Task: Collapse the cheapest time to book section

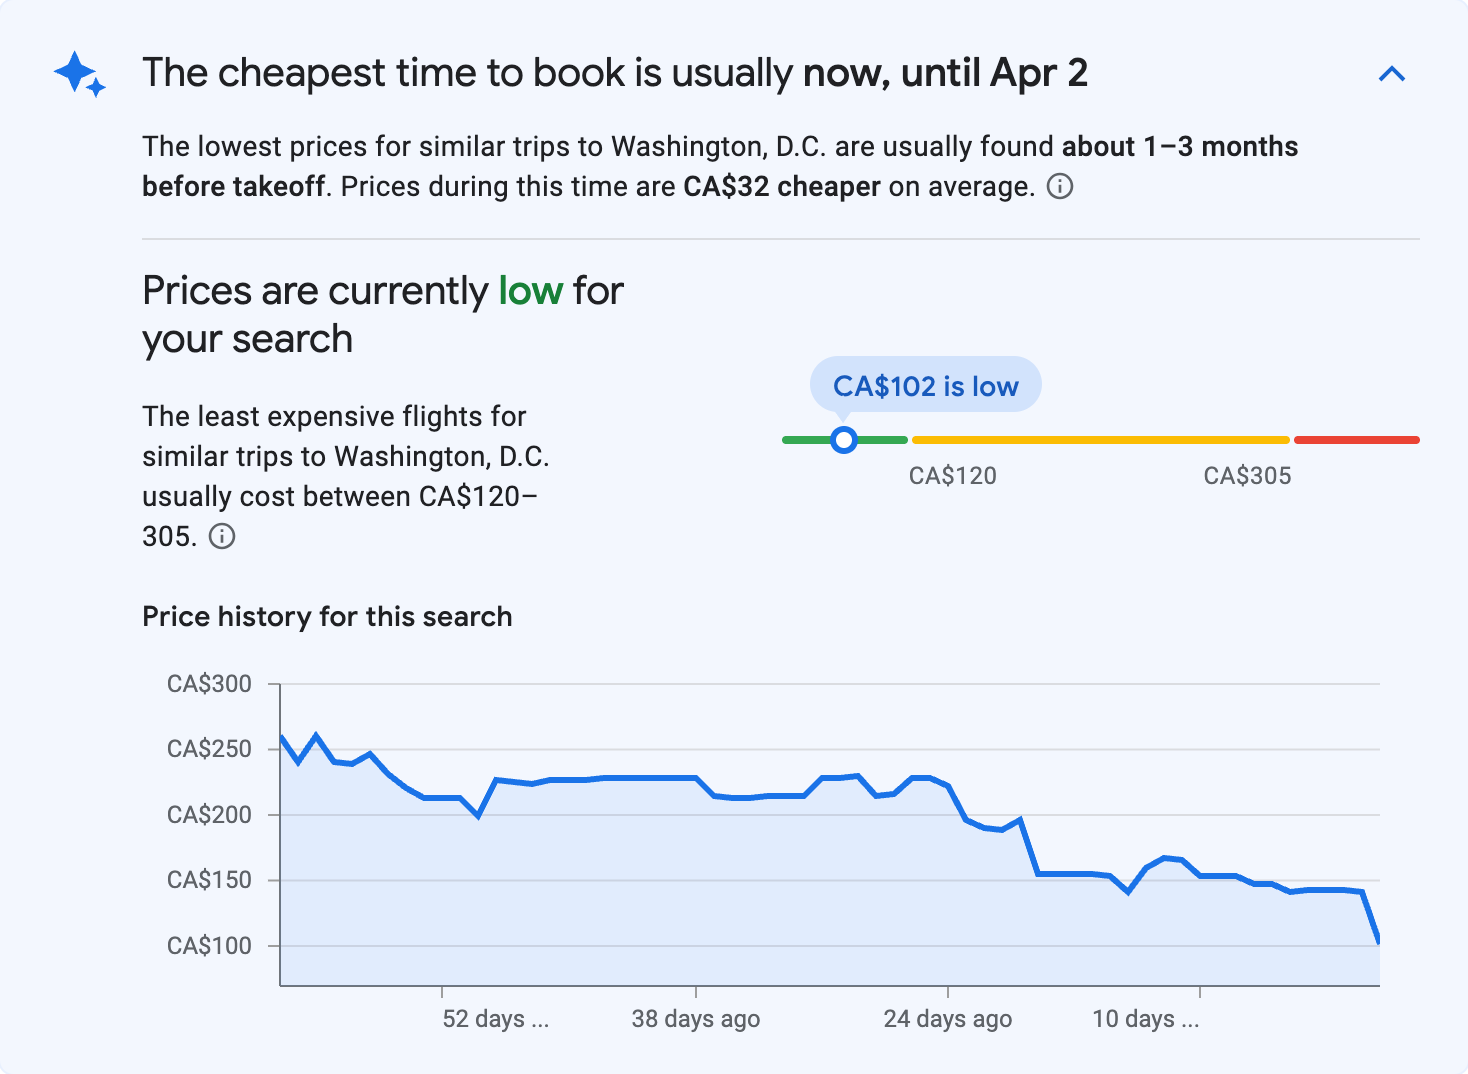Action: pyautogui.click(x=1392, y=73)
